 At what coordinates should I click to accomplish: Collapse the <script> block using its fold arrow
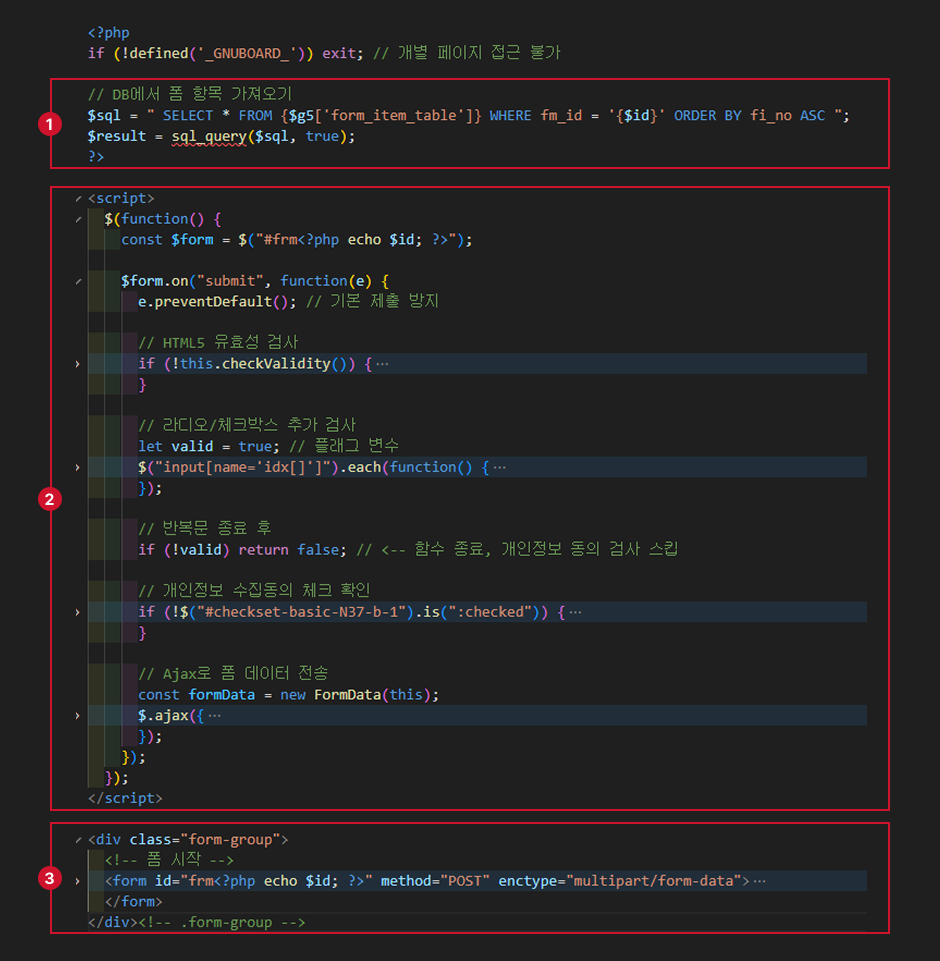point(78,199)
